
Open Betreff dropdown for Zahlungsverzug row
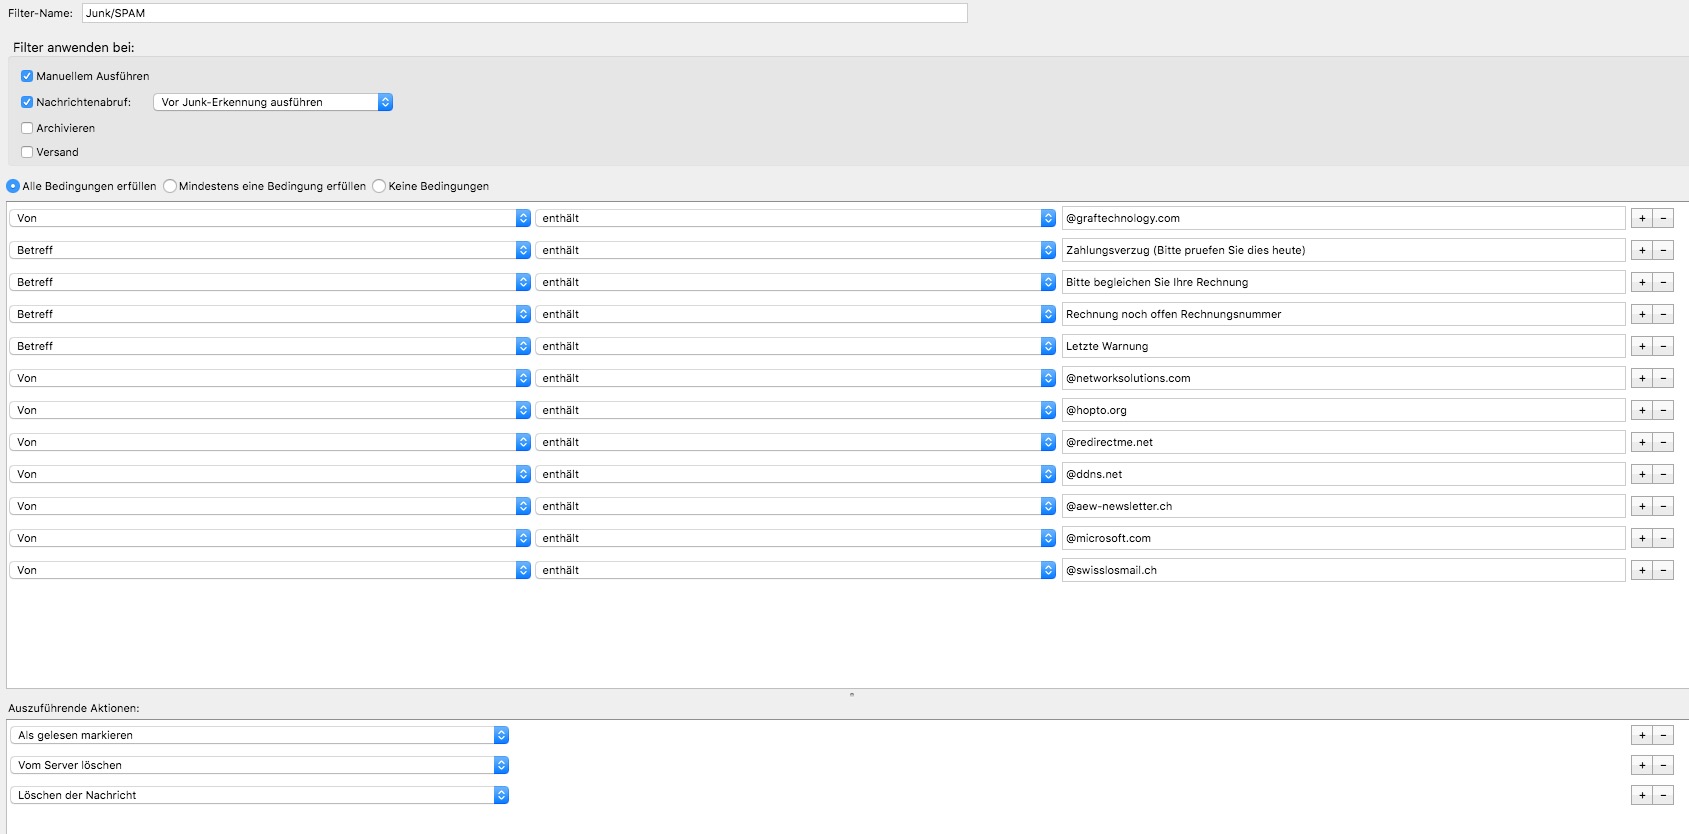click(269, 250)
